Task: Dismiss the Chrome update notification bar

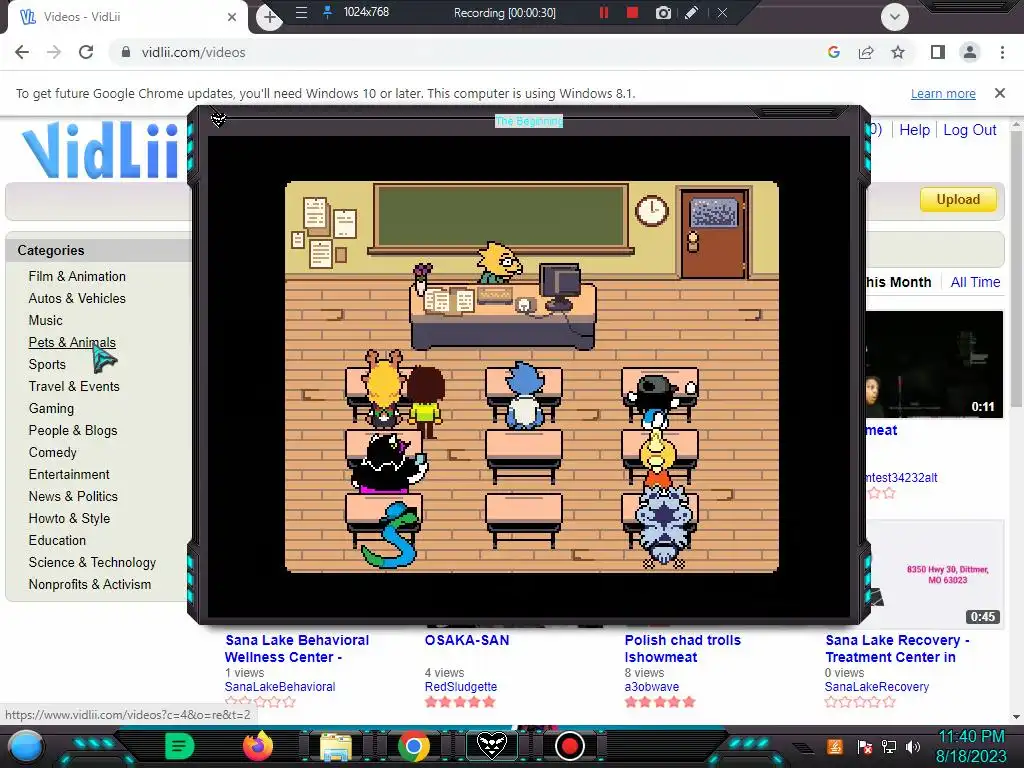Action: (x=1000, y=93)
